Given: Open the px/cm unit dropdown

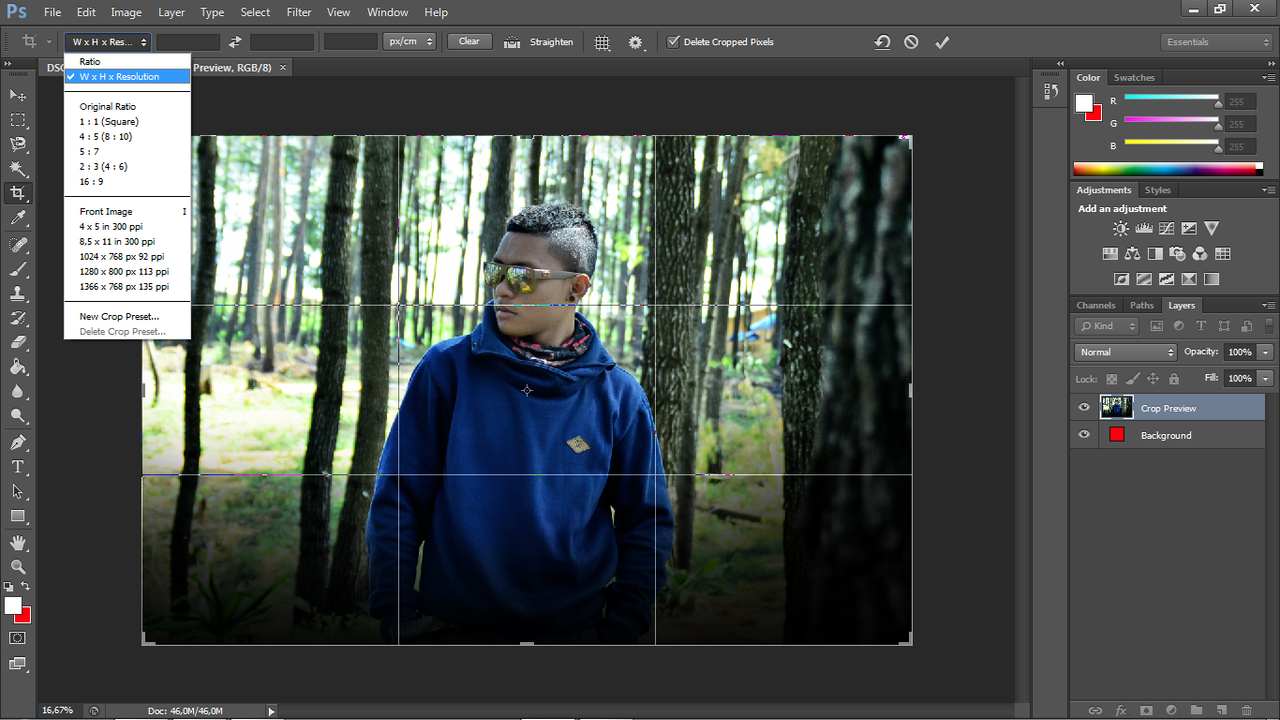Looking at the screenshot, I should 409,42.
